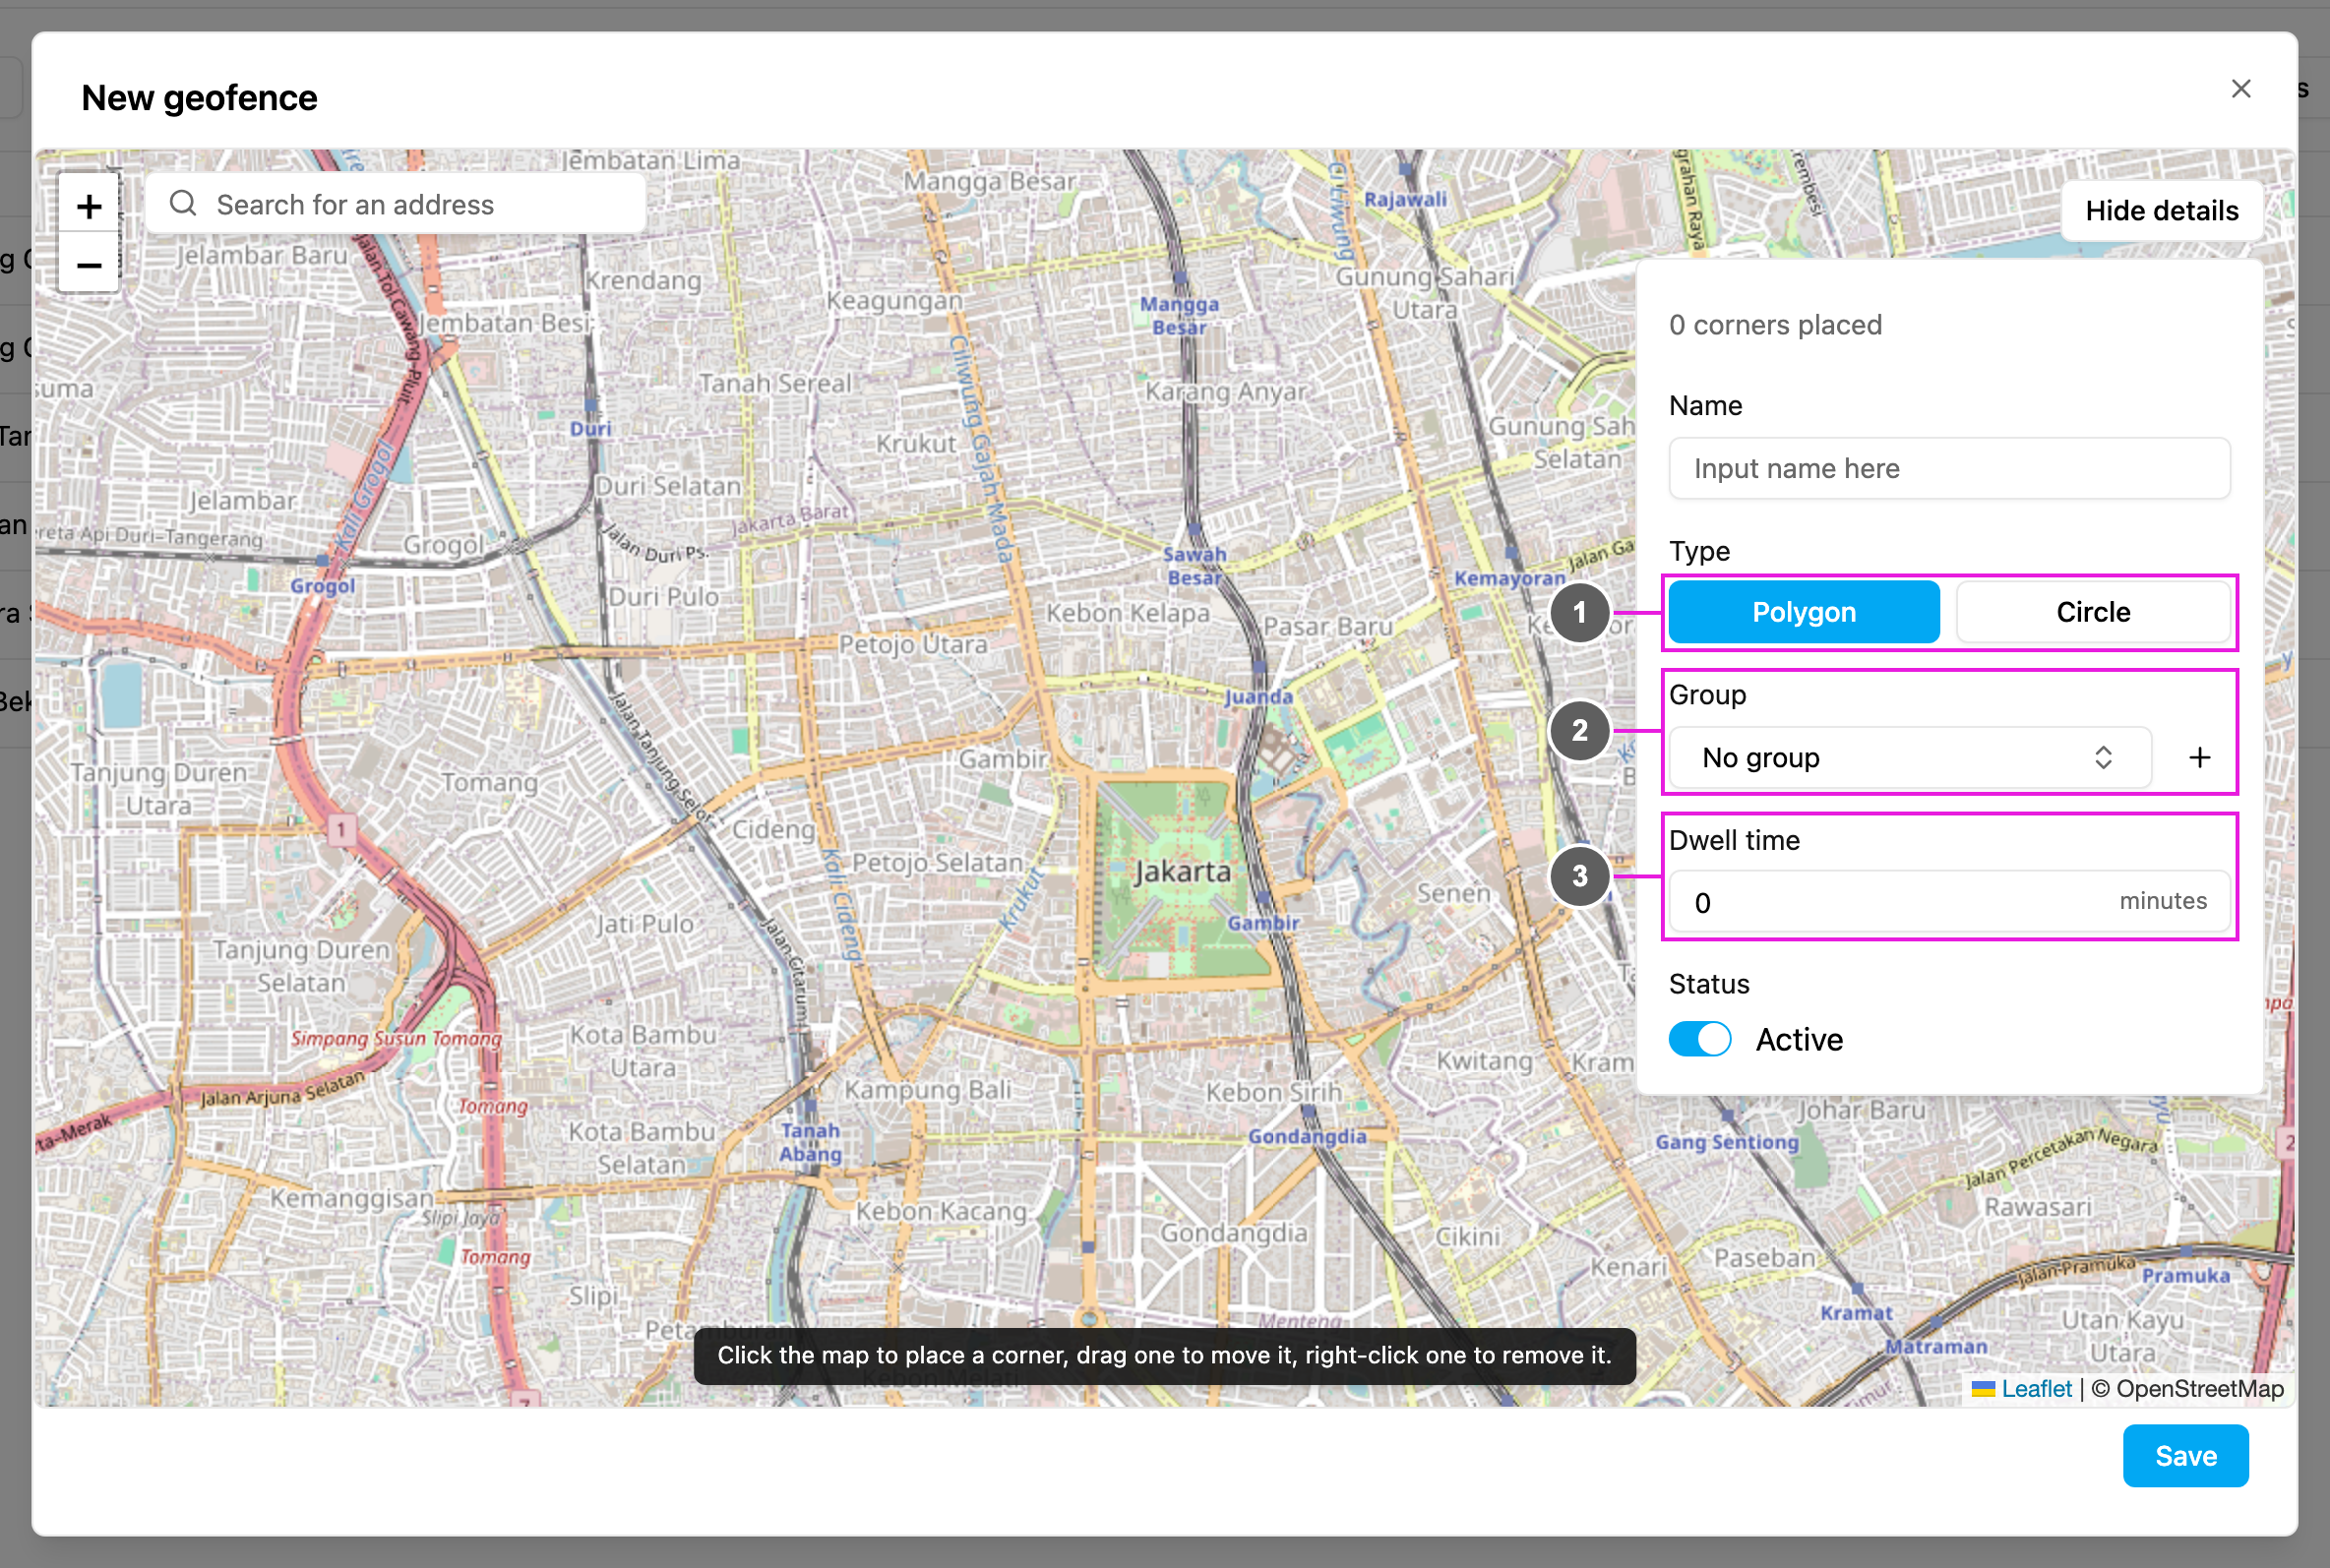The width and height of the screenshot is (2330, 1568).
Task: Open the OpenStreetMap attribution link
Action: pyautogui.click(x=2199, y=1389)
